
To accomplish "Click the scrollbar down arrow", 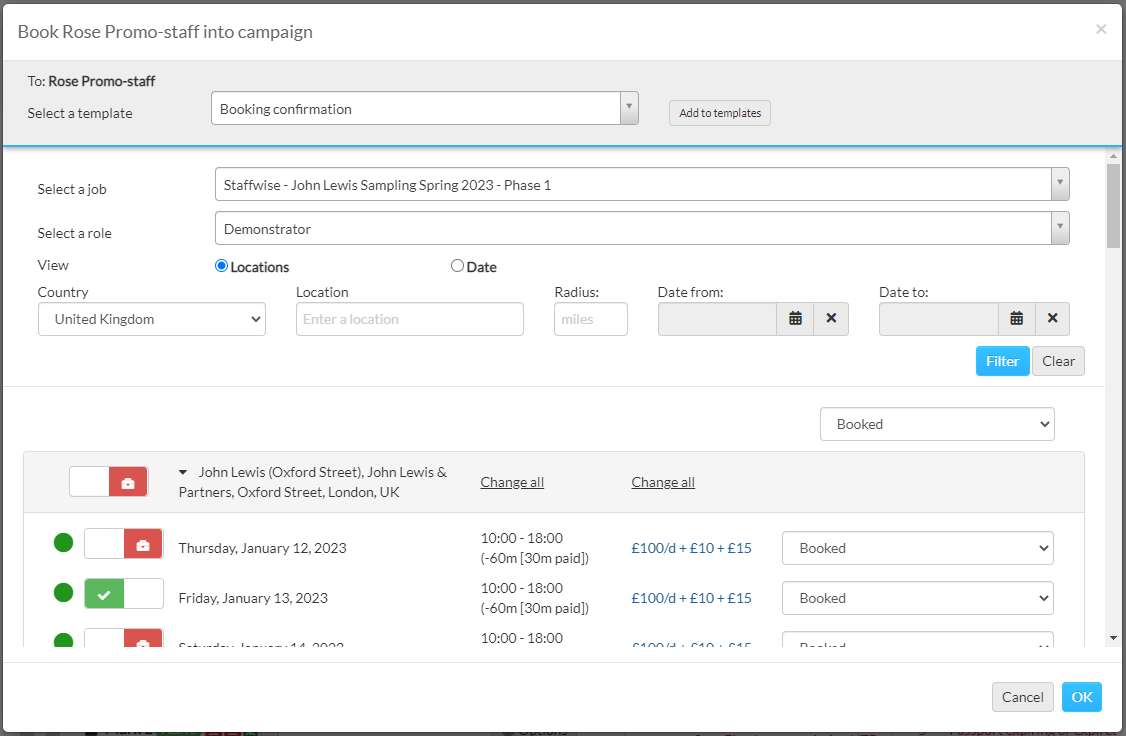I will 1113,638.
